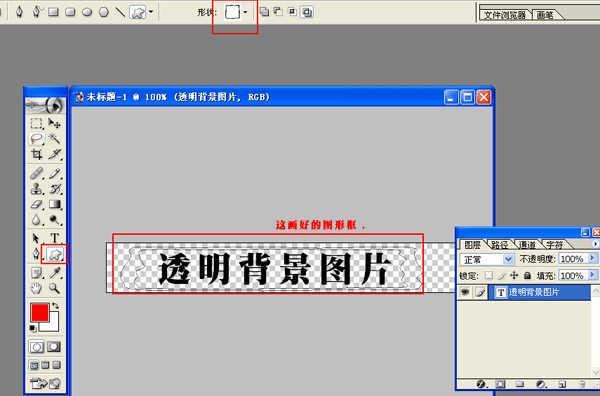Select the Clone Stamp tool
The image size is (600, 396).
tap(36, 189)
